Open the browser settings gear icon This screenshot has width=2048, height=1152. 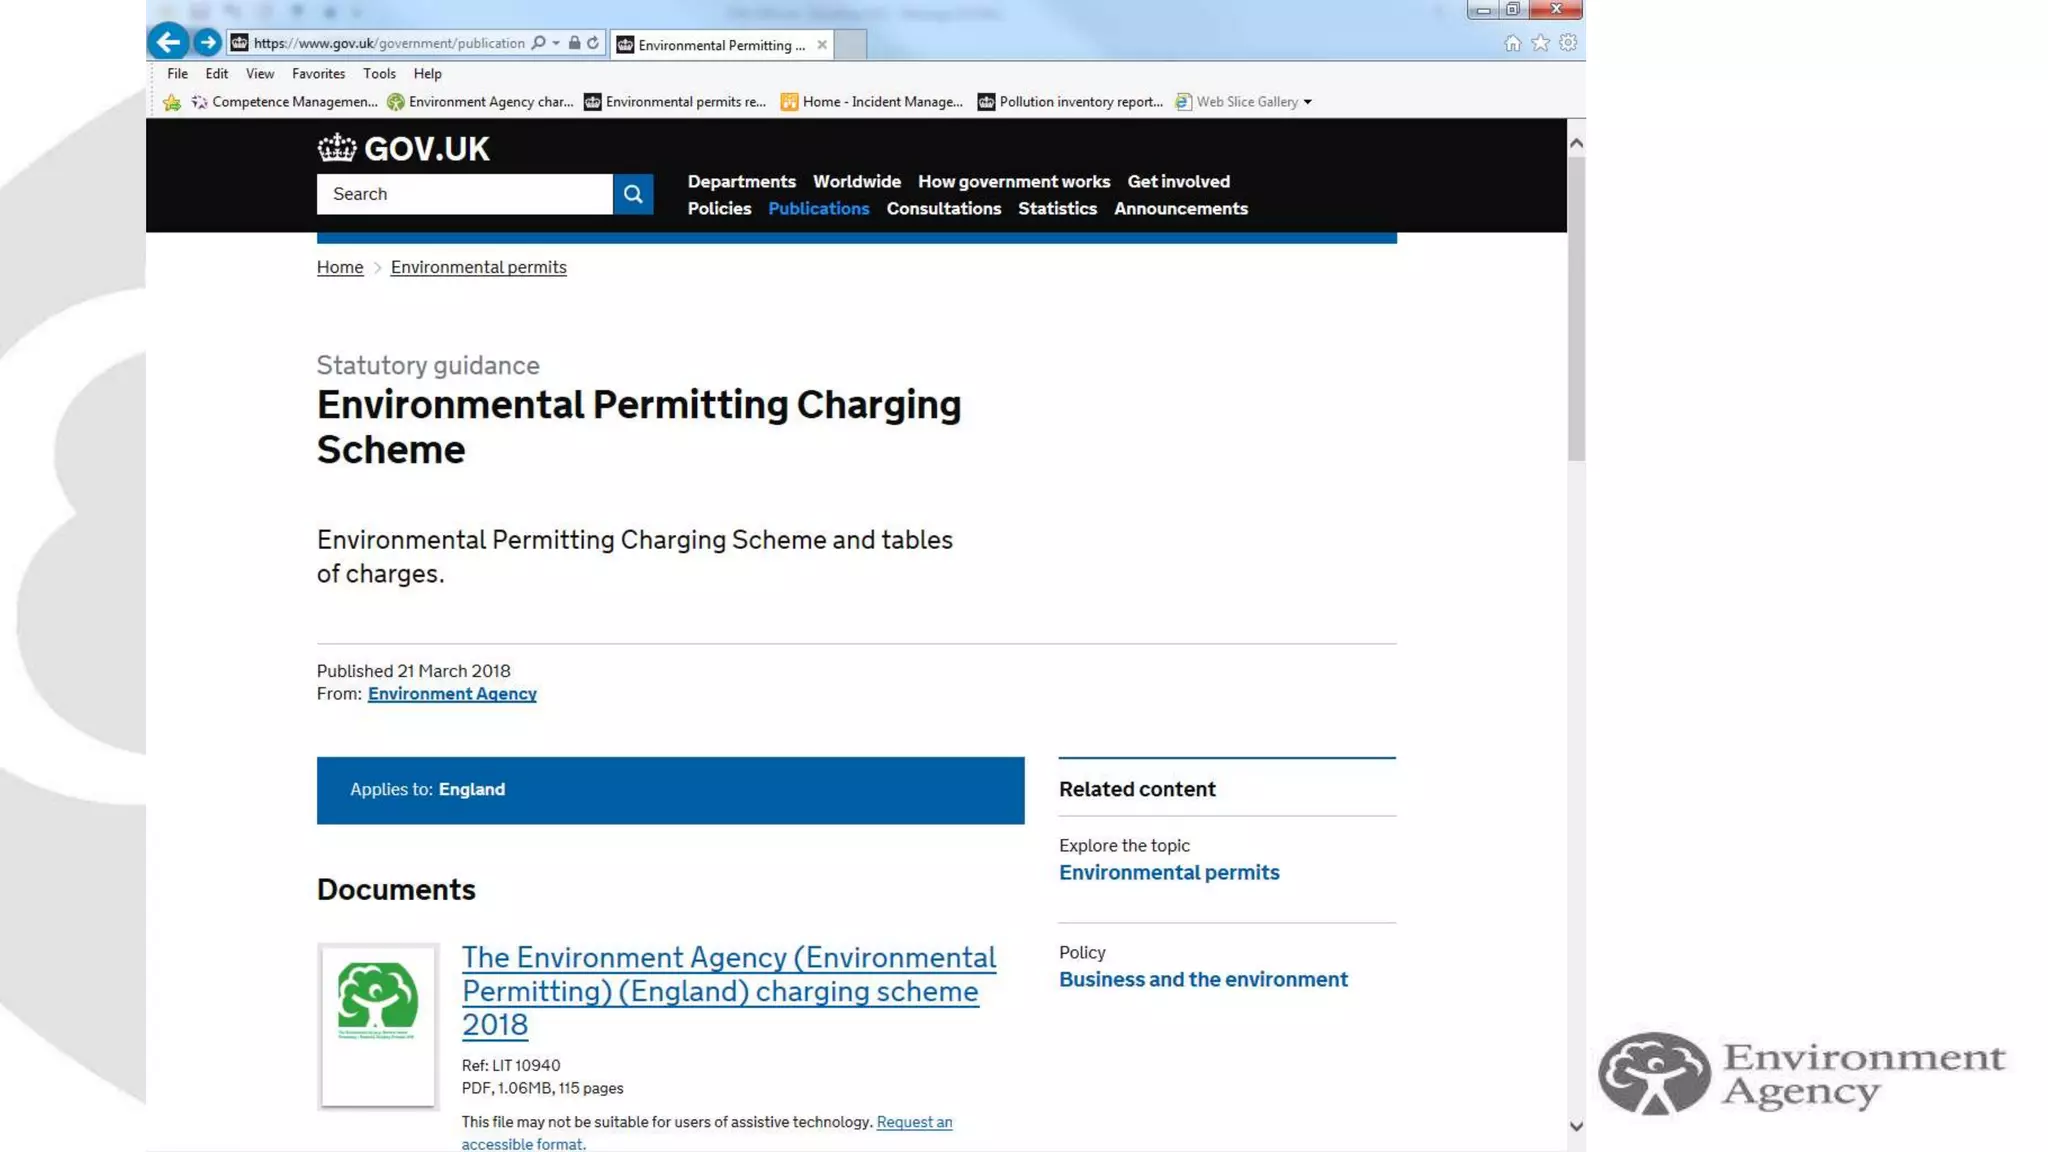pos(1568,43)
